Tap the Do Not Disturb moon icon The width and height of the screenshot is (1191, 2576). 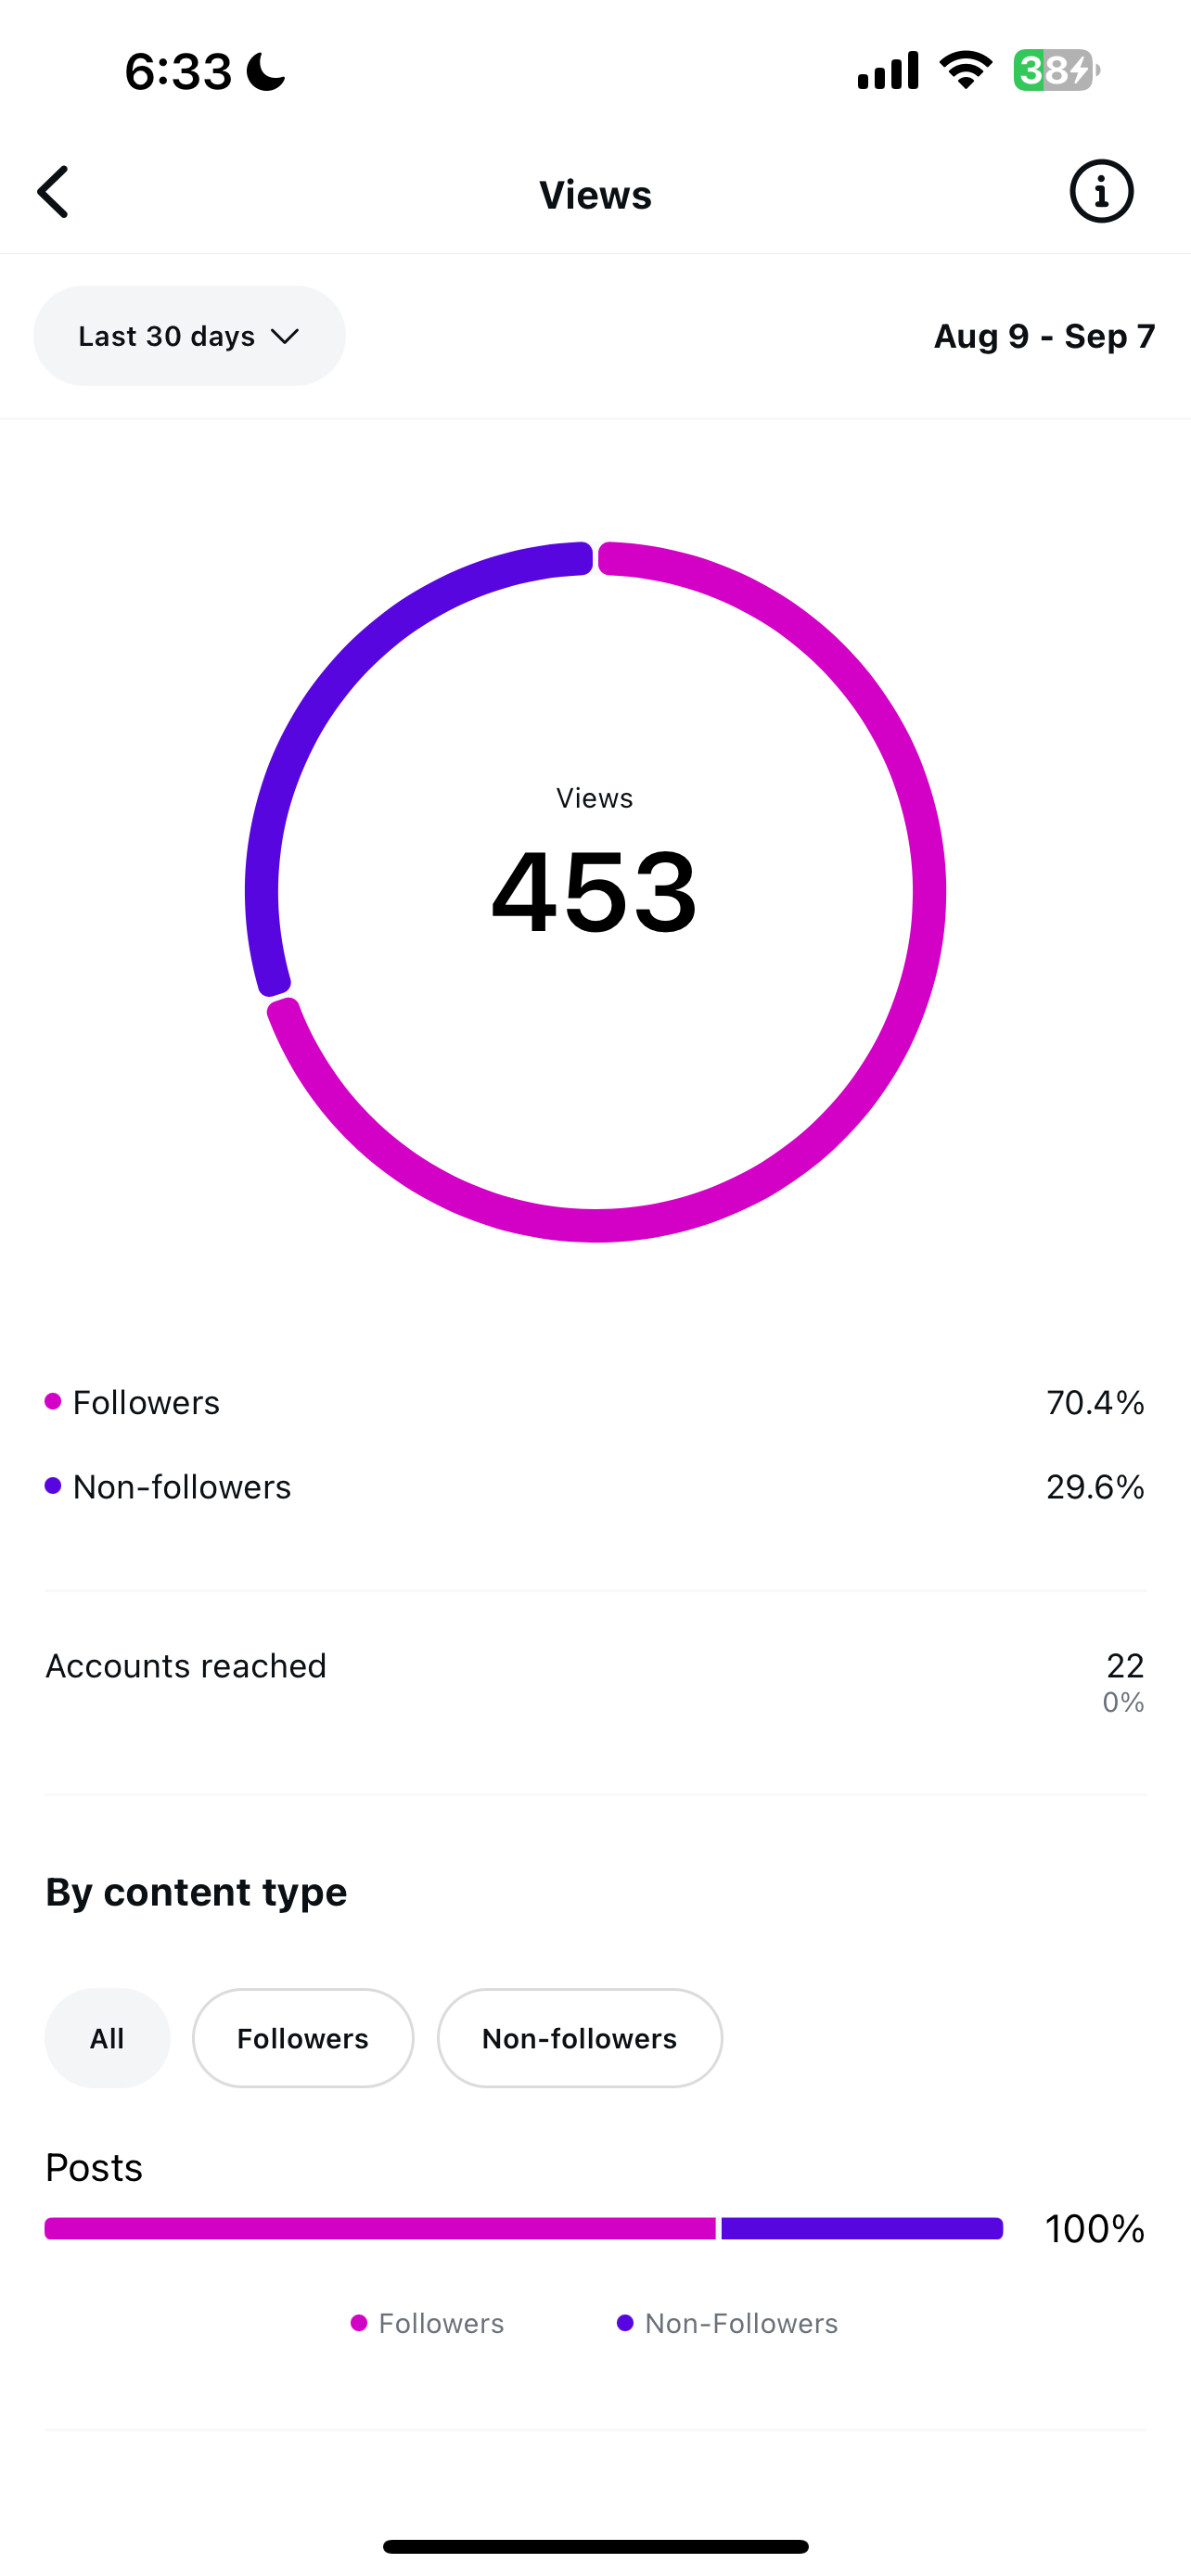coord(266,72)
